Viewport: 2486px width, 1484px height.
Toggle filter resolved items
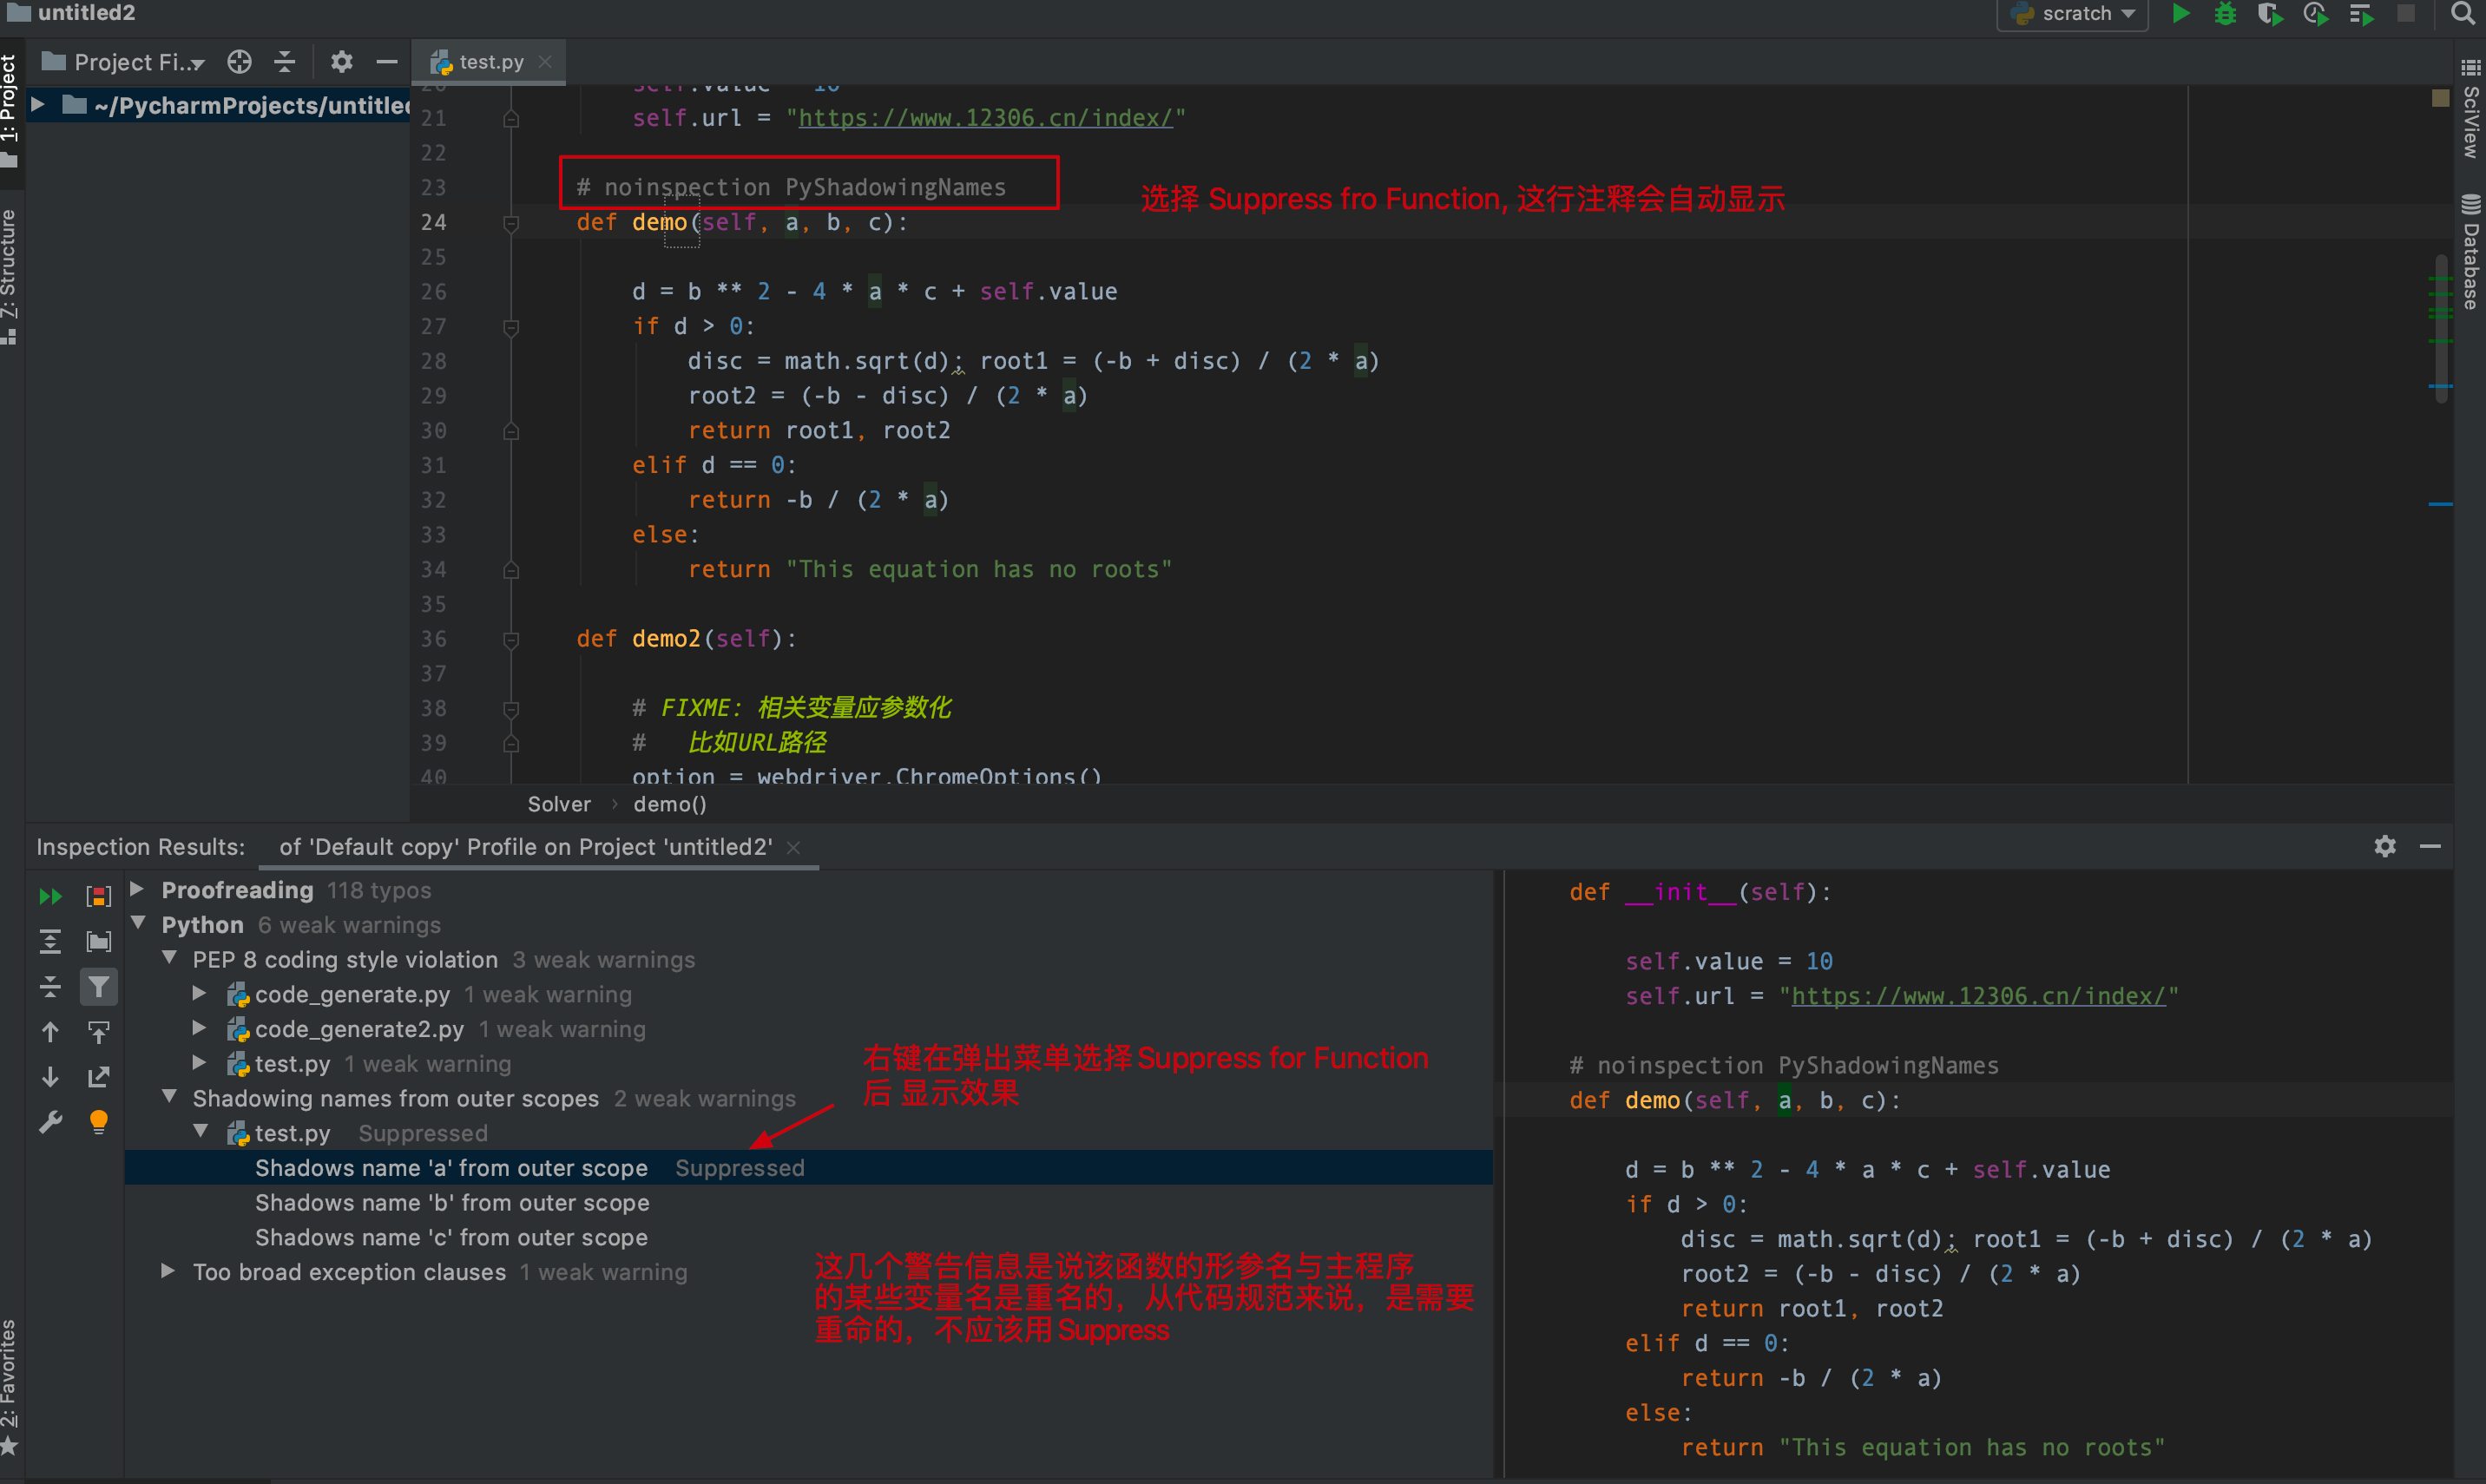(98, 987)
